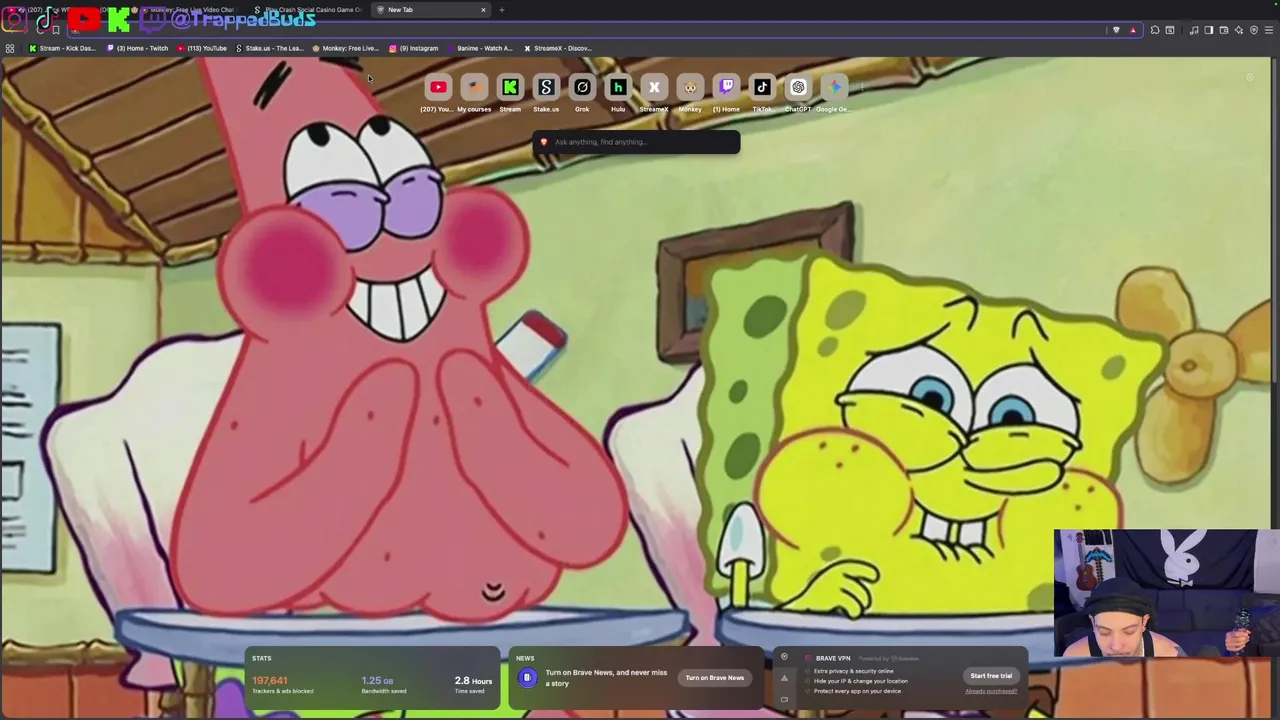This screenshot has width=1280, height=720.
Task: Click the 197,641 trackers & ads blocked stat
Action: point(283,684)
